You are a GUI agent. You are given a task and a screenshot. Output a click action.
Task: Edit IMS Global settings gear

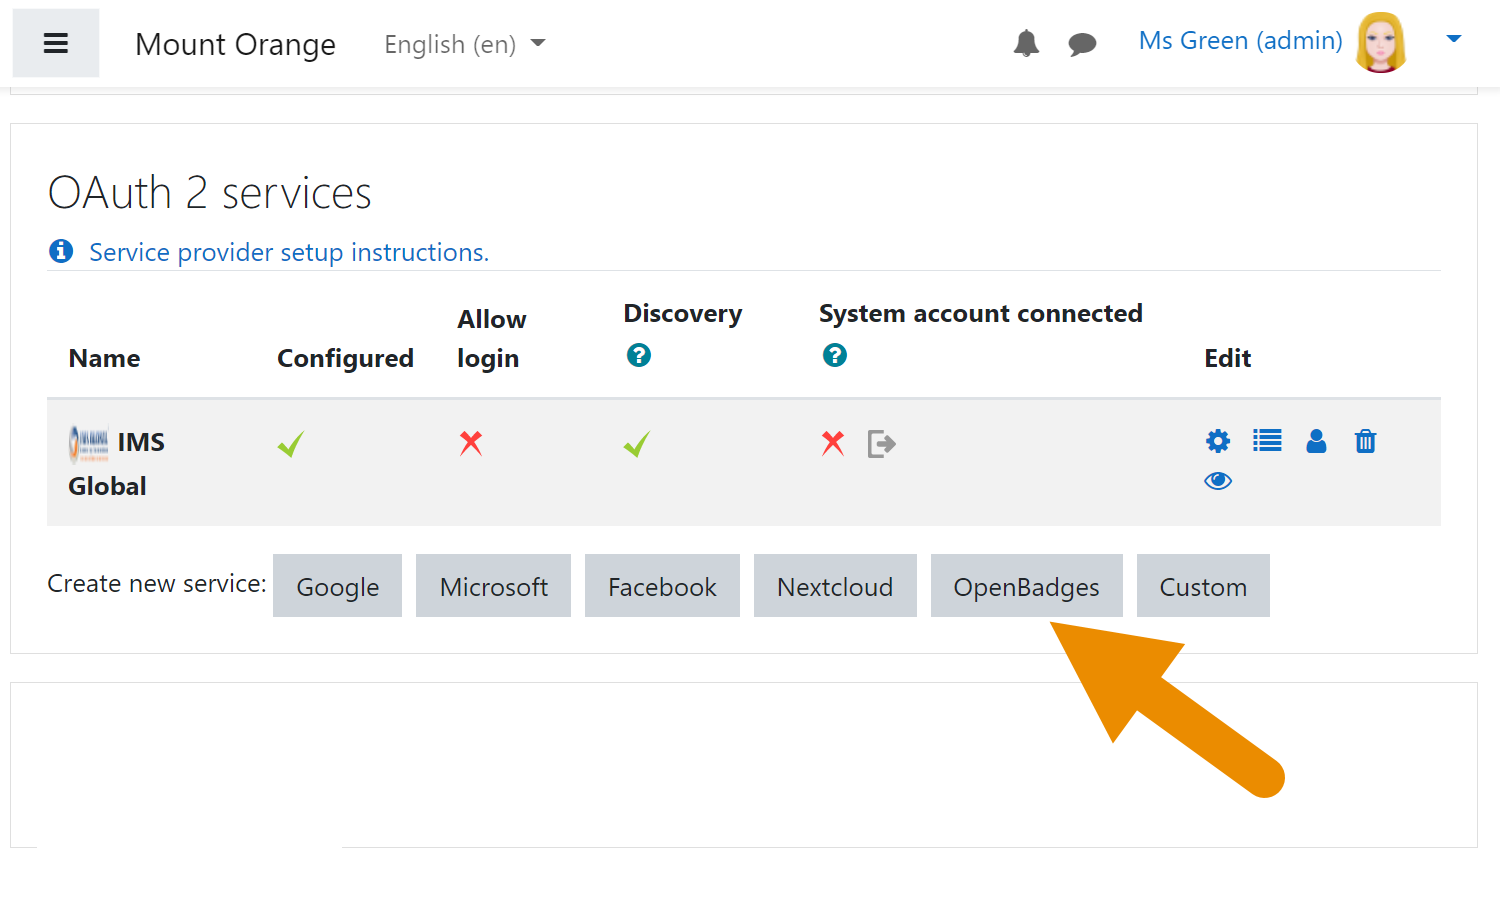tap(1218, 441)
